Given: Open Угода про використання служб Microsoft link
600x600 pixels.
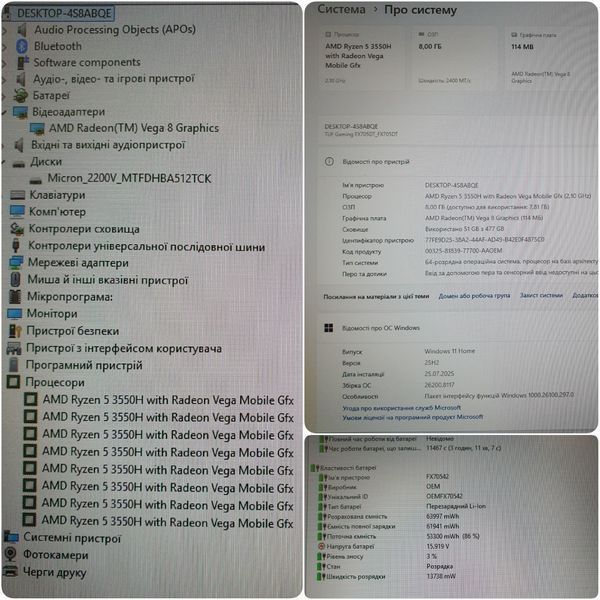Looking at the screenshot, I should tap(401, 408).
